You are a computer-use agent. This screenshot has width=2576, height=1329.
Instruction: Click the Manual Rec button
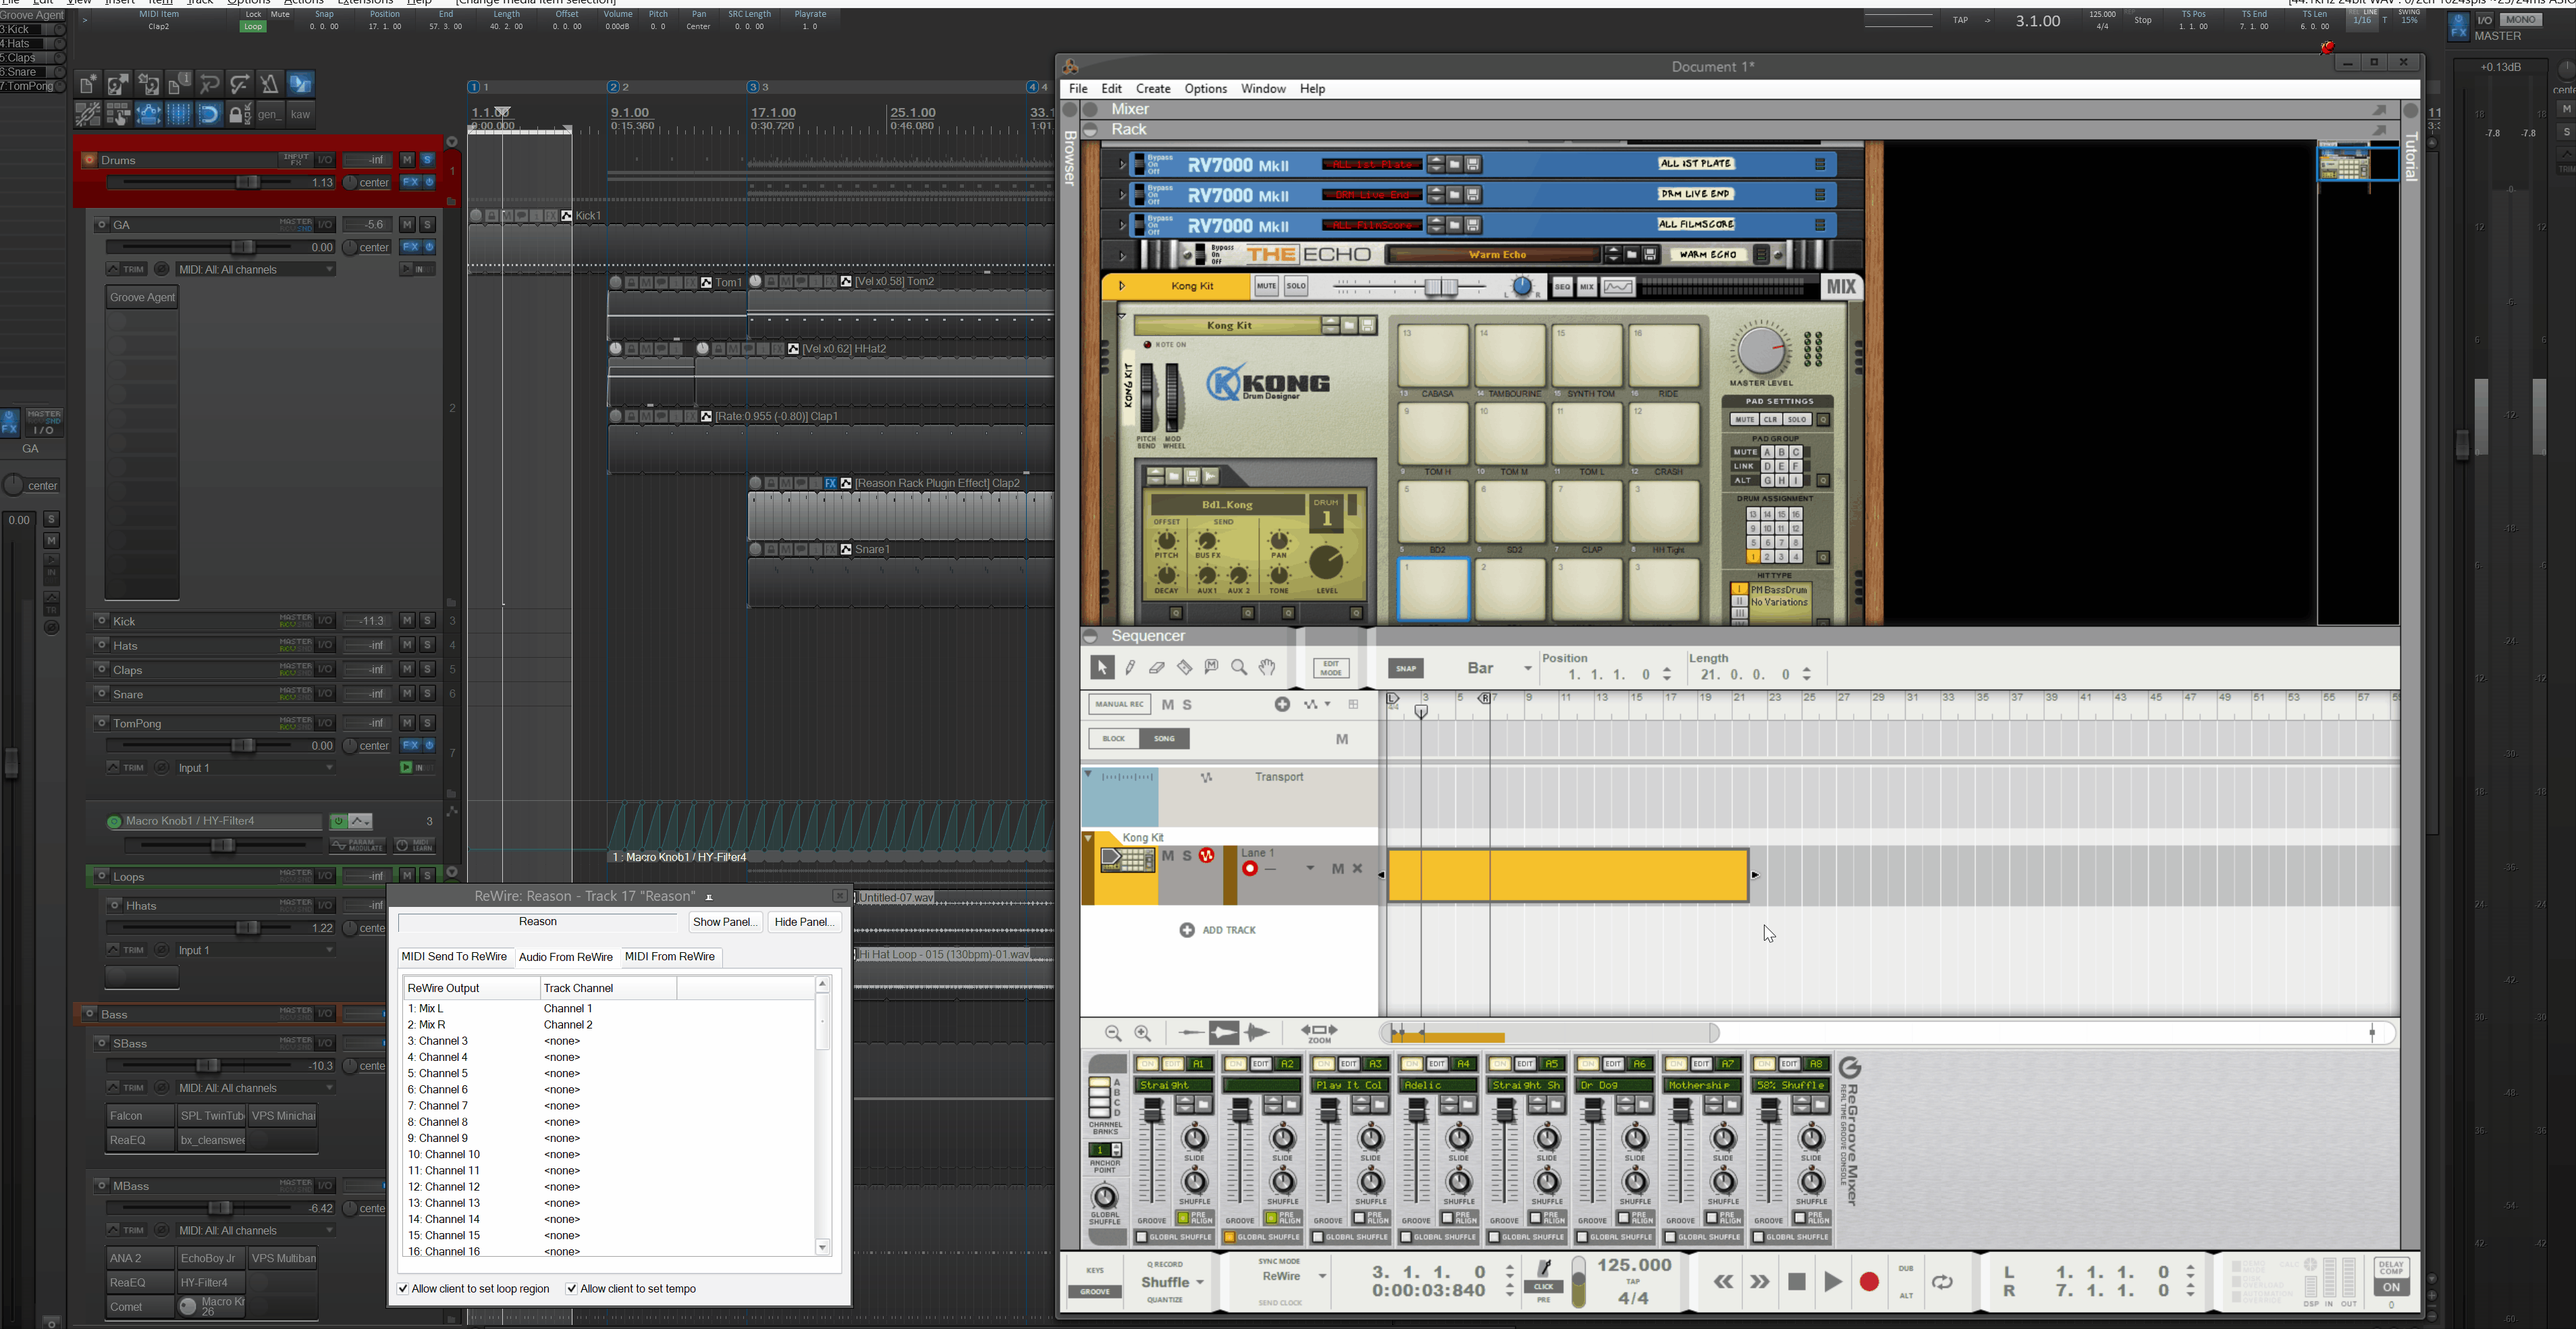click(1119, 705)
